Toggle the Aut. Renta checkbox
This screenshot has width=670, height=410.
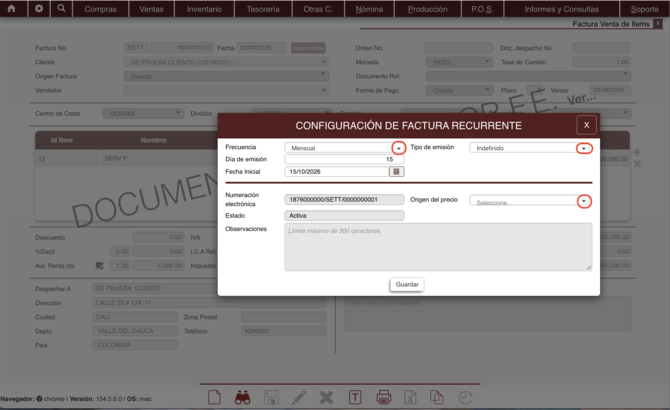point(100,266)
